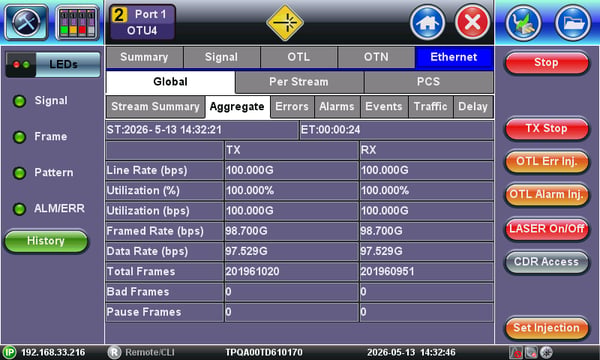Viewport: 600px width, 360px height.
Task: Click the Remote/CLI R icon
Action: click(x=114, y=352)
